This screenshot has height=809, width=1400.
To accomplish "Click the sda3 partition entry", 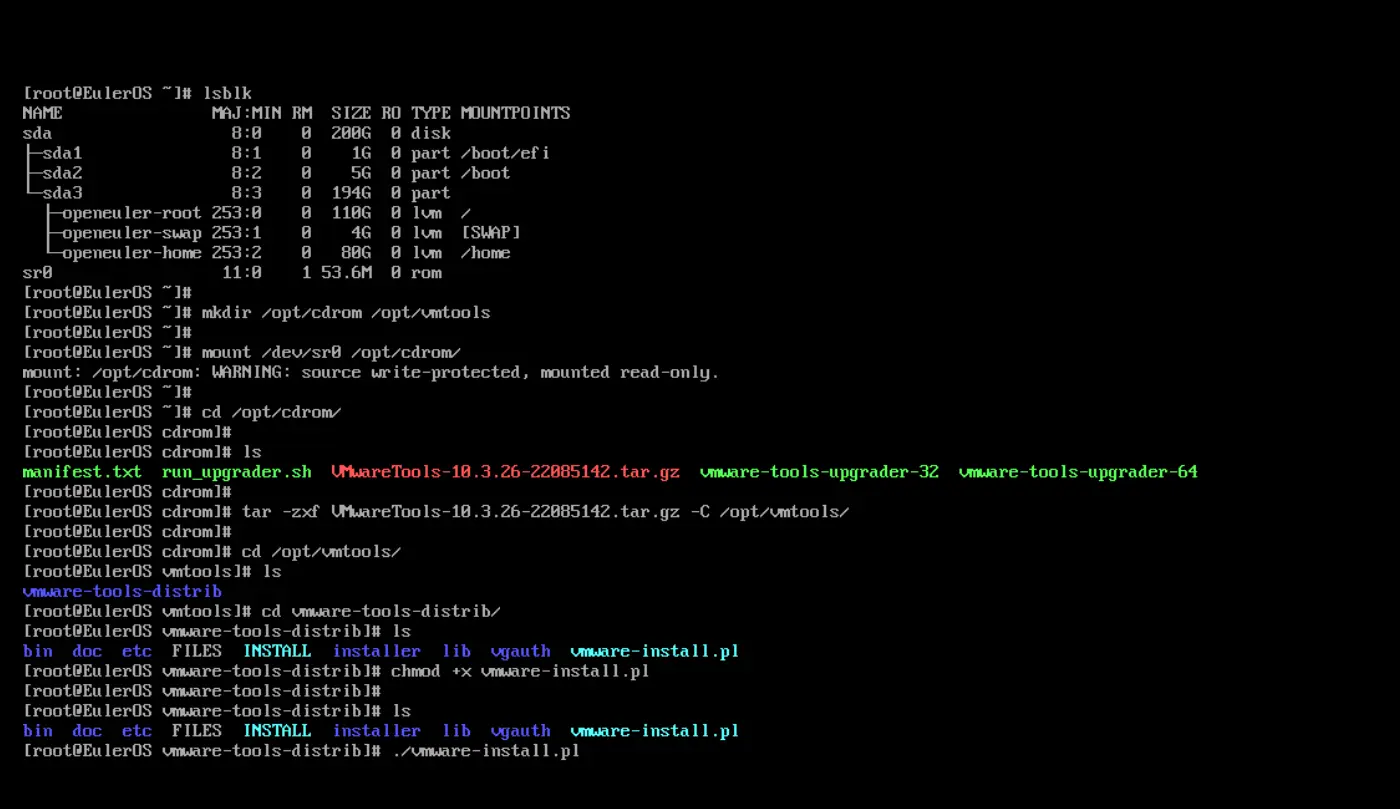I will pos(61,193).
